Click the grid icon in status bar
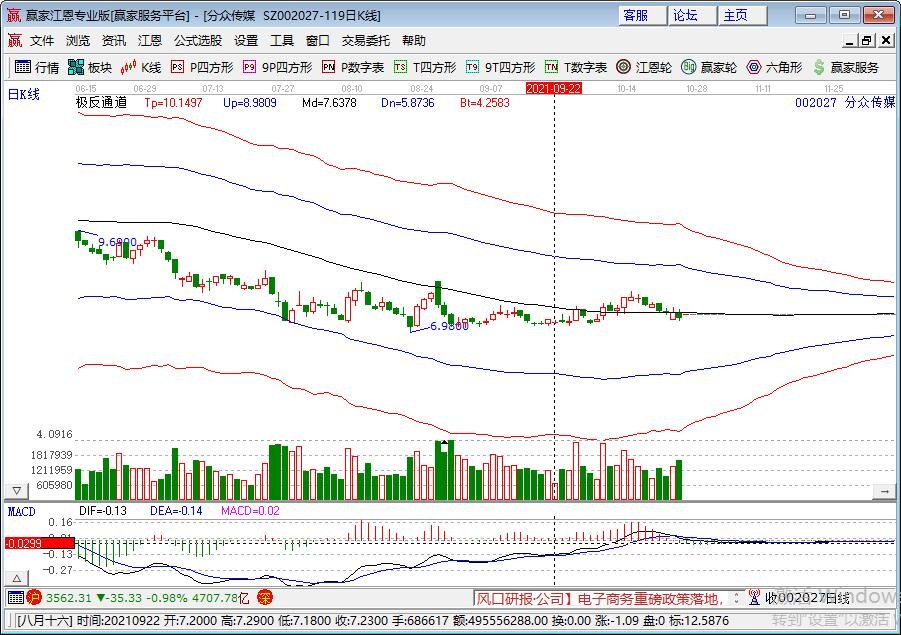The image size is (901, 635). click(15, 598)
